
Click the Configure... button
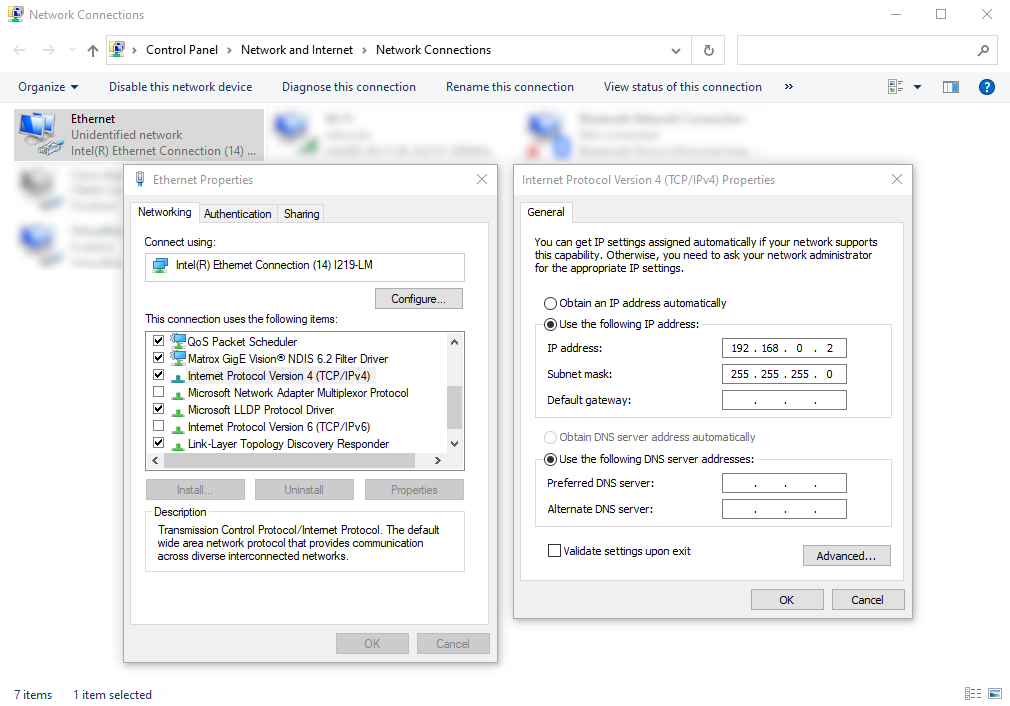[419, 299]
